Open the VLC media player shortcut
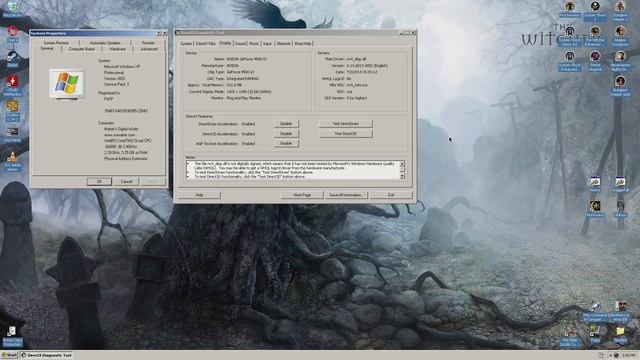Screen dimensions: 640x360 [12, 161]
